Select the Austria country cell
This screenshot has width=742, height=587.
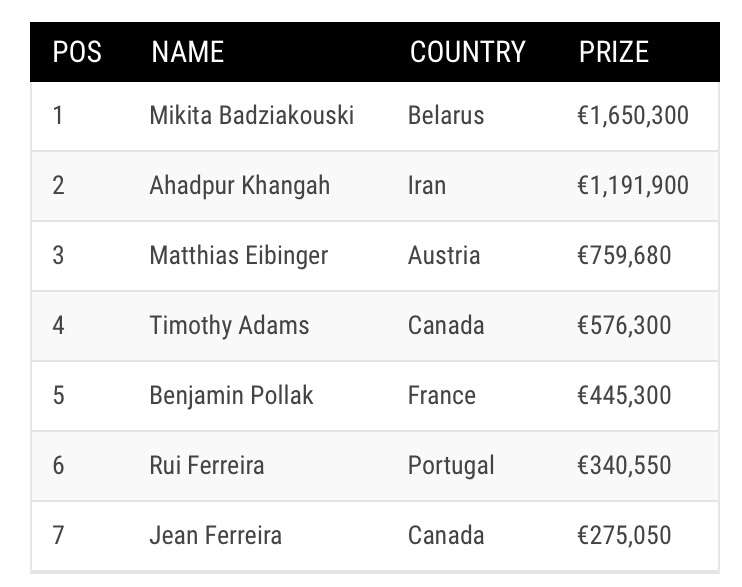(x=444, y=256)
